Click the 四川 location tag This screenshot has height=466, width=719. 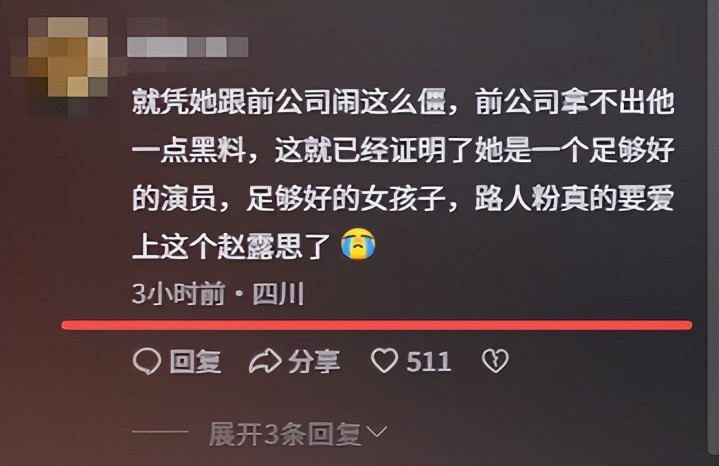coord(278,294)
